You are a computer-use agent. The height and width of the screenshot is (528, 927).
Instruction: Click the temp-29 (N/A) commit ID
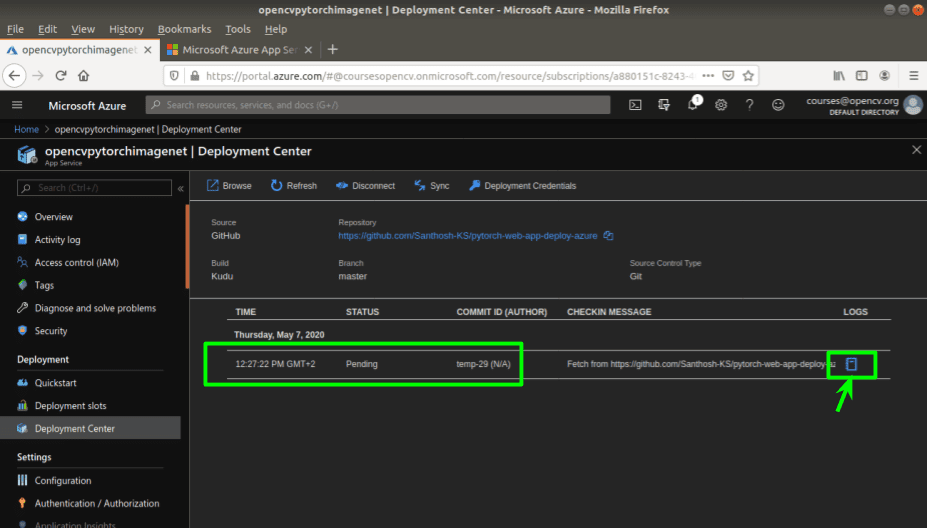click(x=483, y=364)
